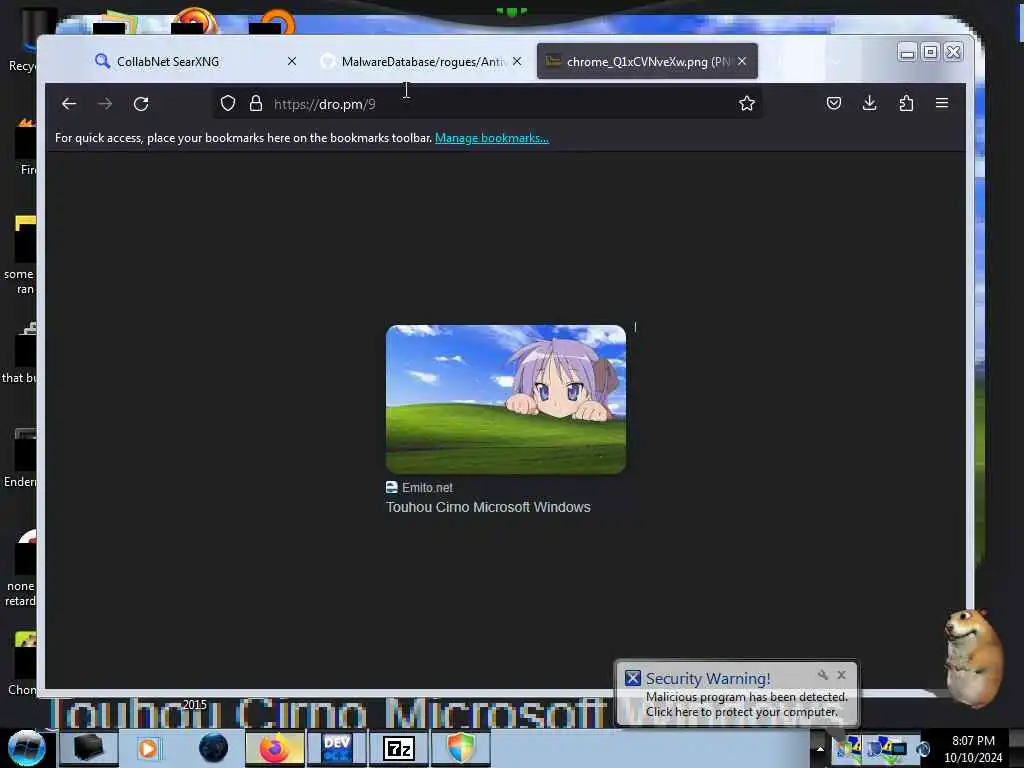Maximize the Firefox window
Screen dimensions: 1024x768
click(x=930, y=52)
